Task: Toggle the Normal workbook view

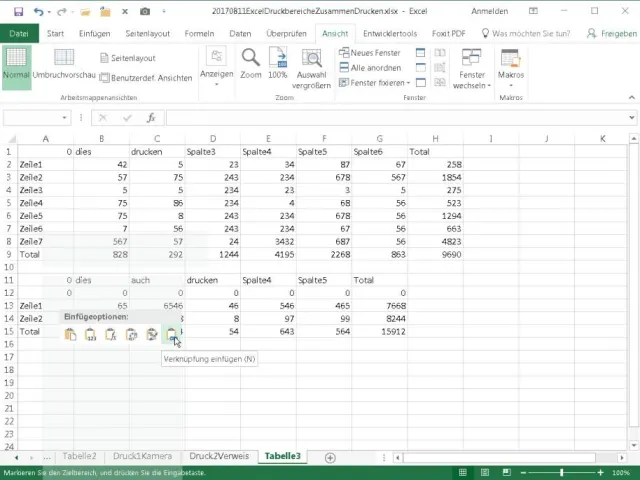Action: [x=16, y=64]
